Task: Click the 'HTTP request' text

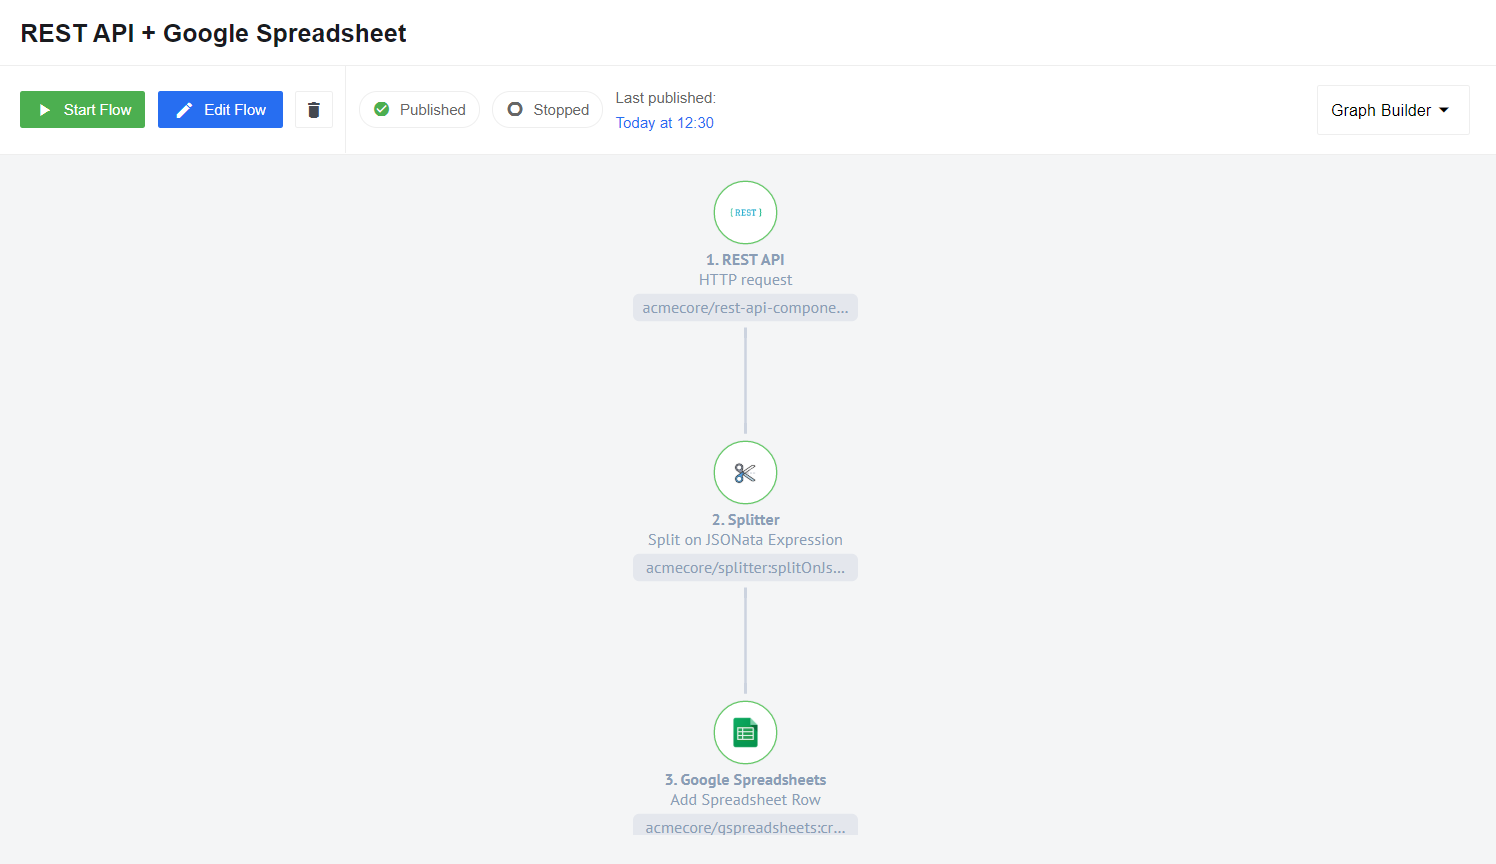Action: click(x=745, y=280)
